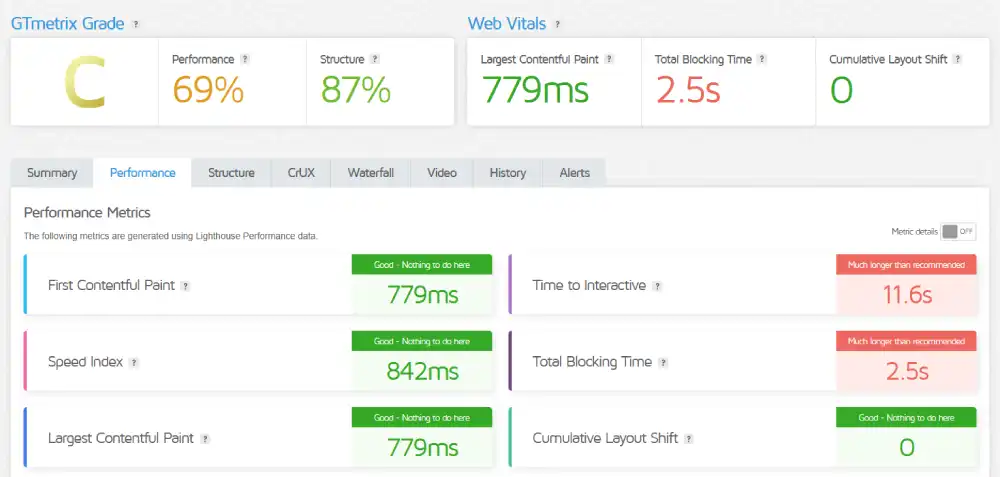Click help icon beside Structure score

coord(375,59)
